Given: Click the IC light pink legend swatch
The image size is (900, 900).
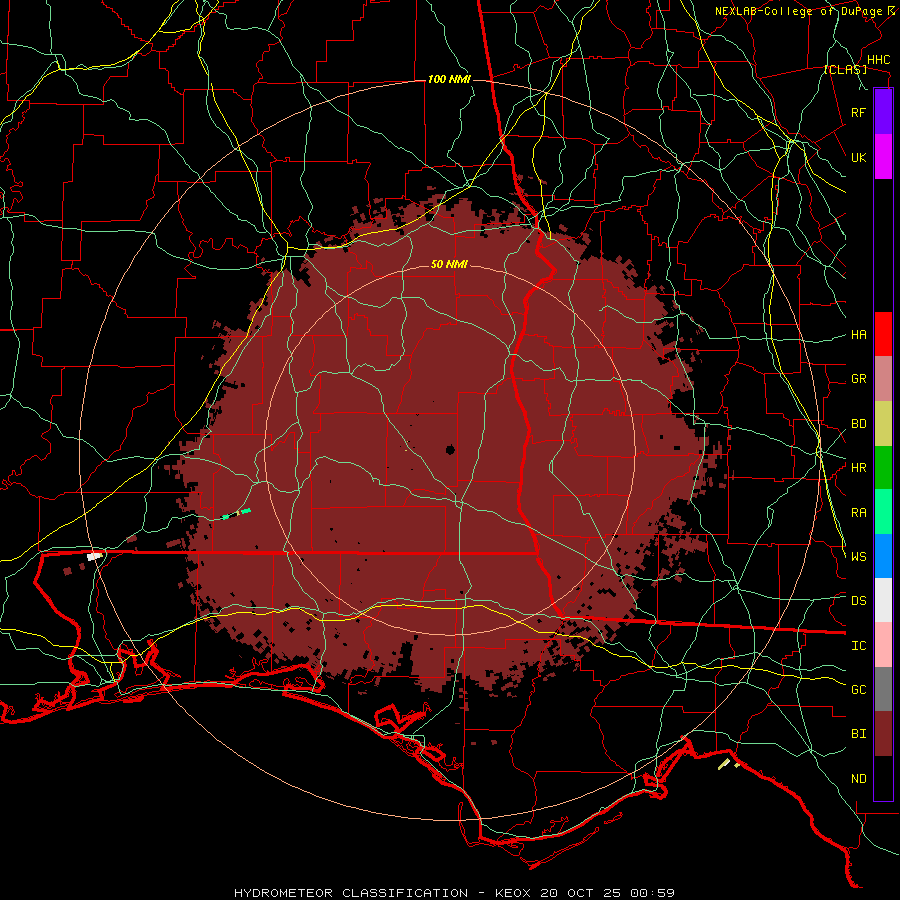Looking at the screenshot, I should pyautogui.click(x=883, y=645).
